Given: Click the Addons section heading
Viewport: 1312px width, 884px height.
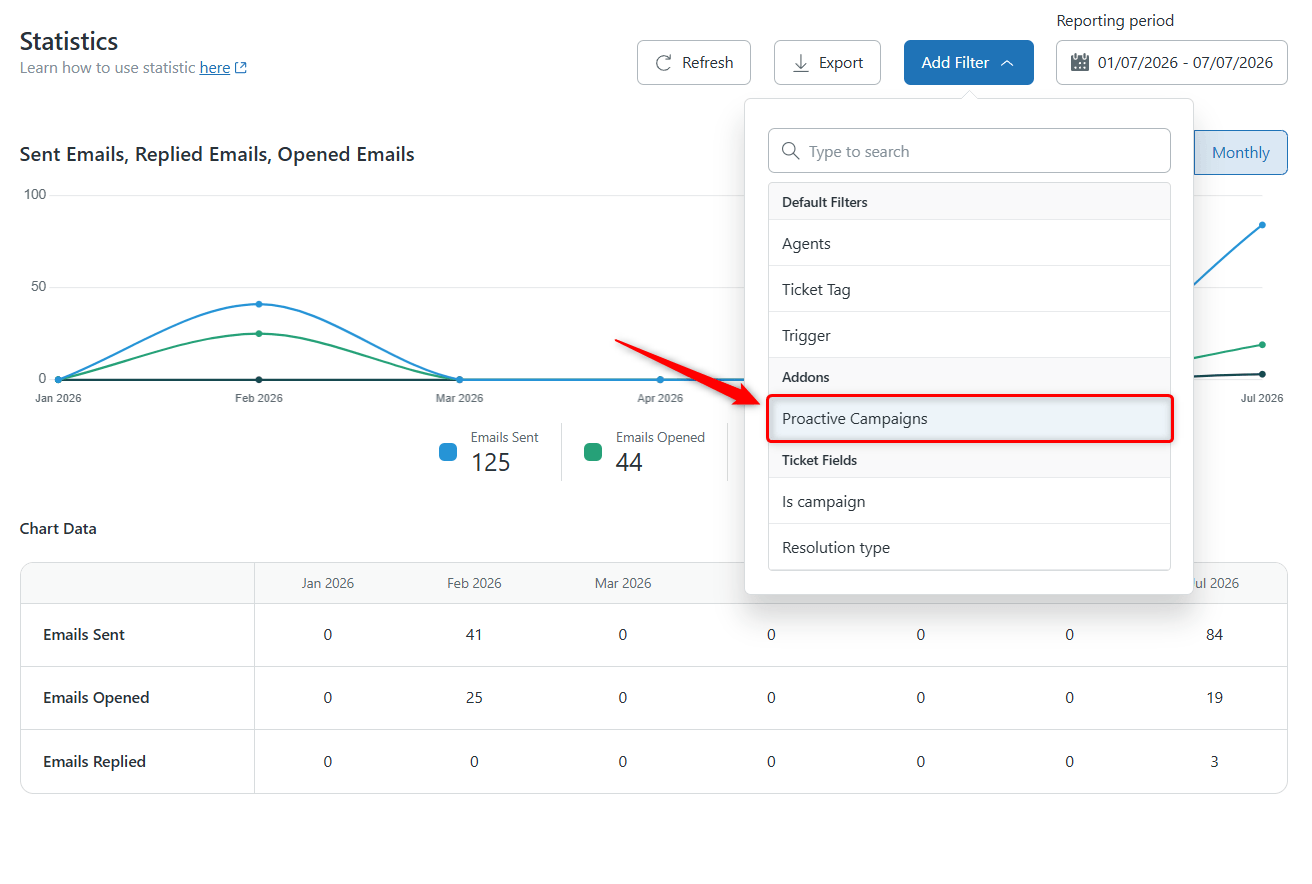Looking at the screenshot, I should click(806, 377).
